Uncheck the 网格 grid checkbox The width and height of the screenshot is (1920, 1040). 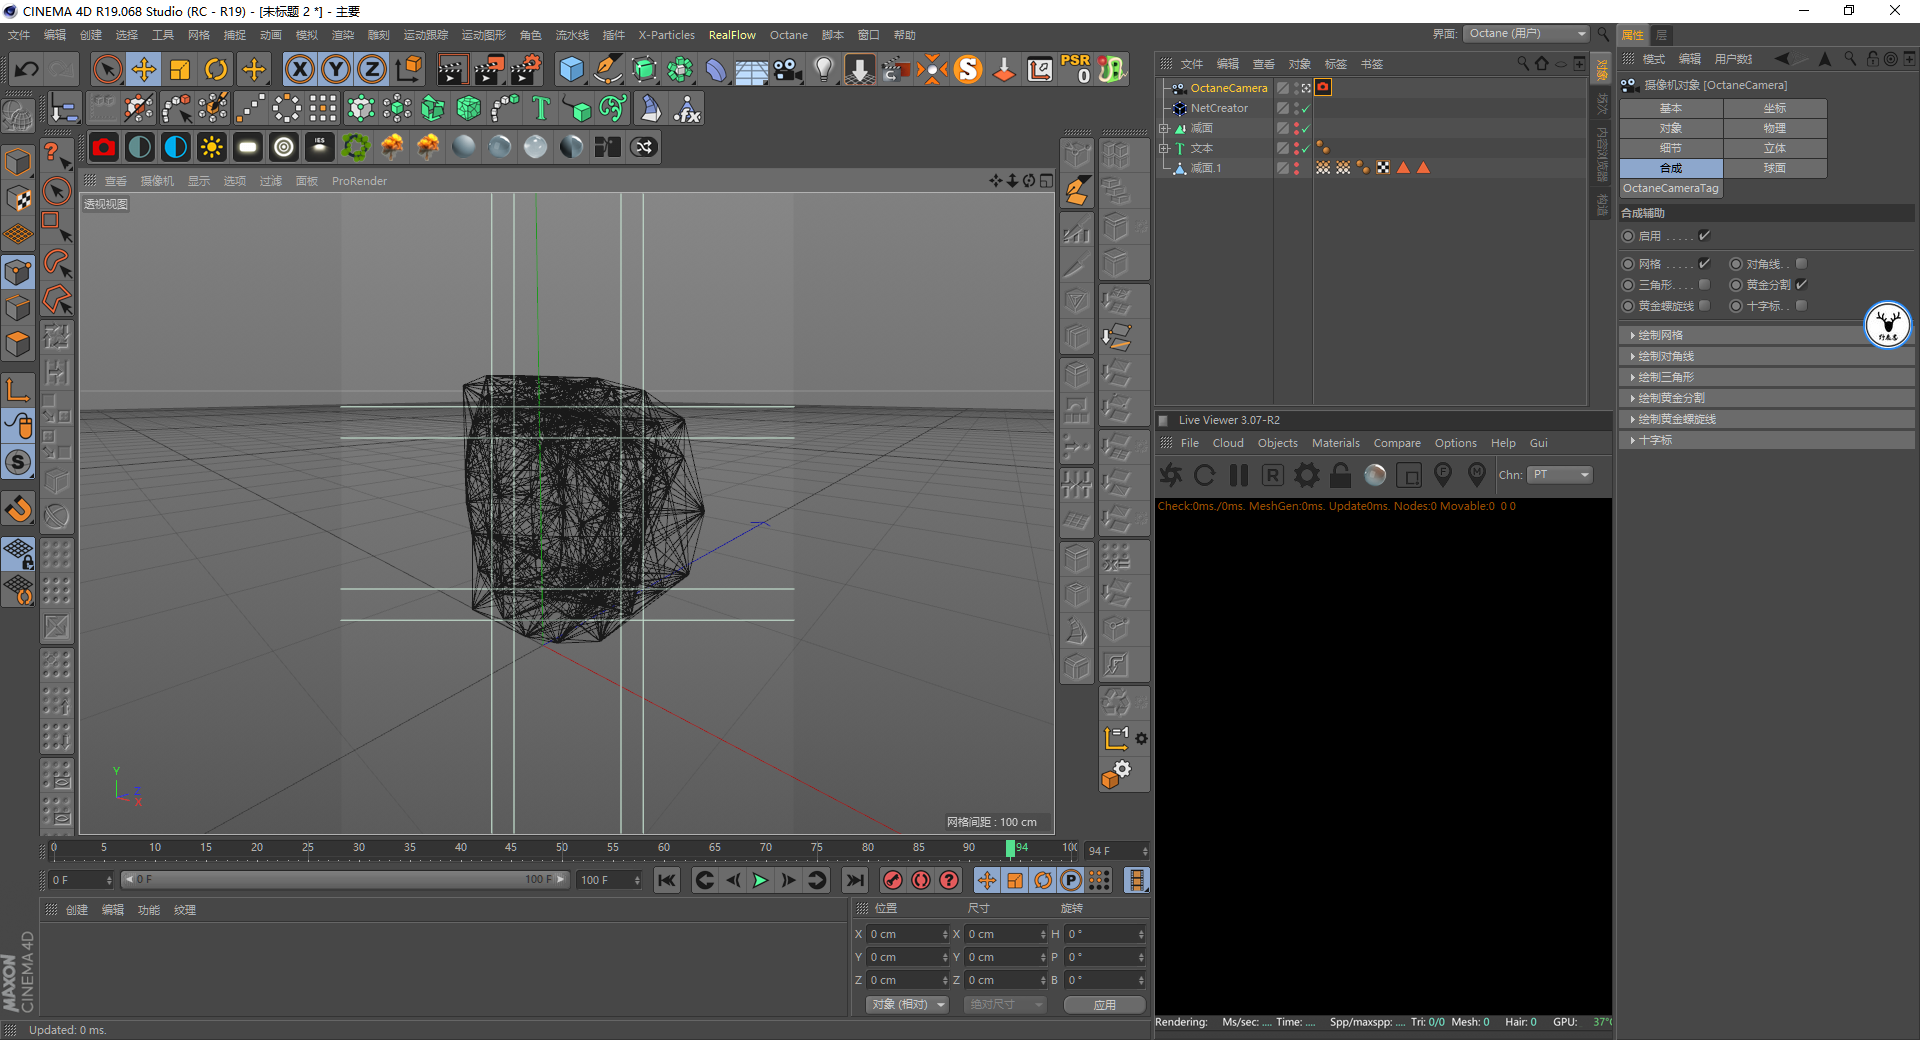coord(1704,264)
